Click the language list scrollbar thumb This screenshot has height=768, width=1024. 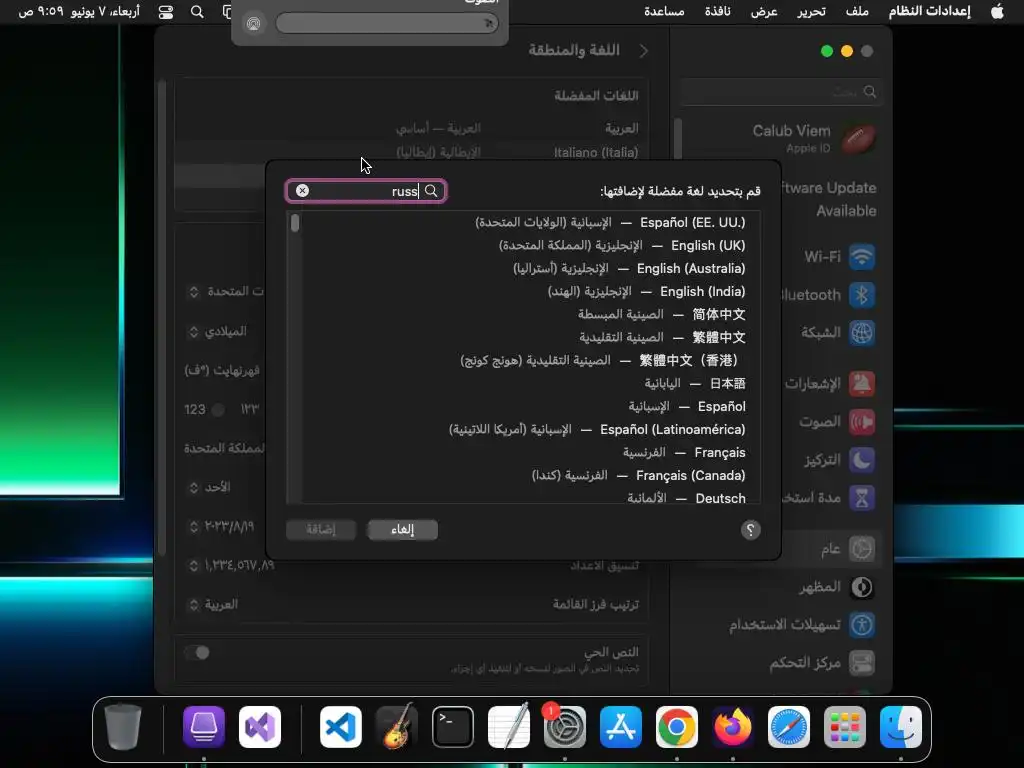click(295, 223)
